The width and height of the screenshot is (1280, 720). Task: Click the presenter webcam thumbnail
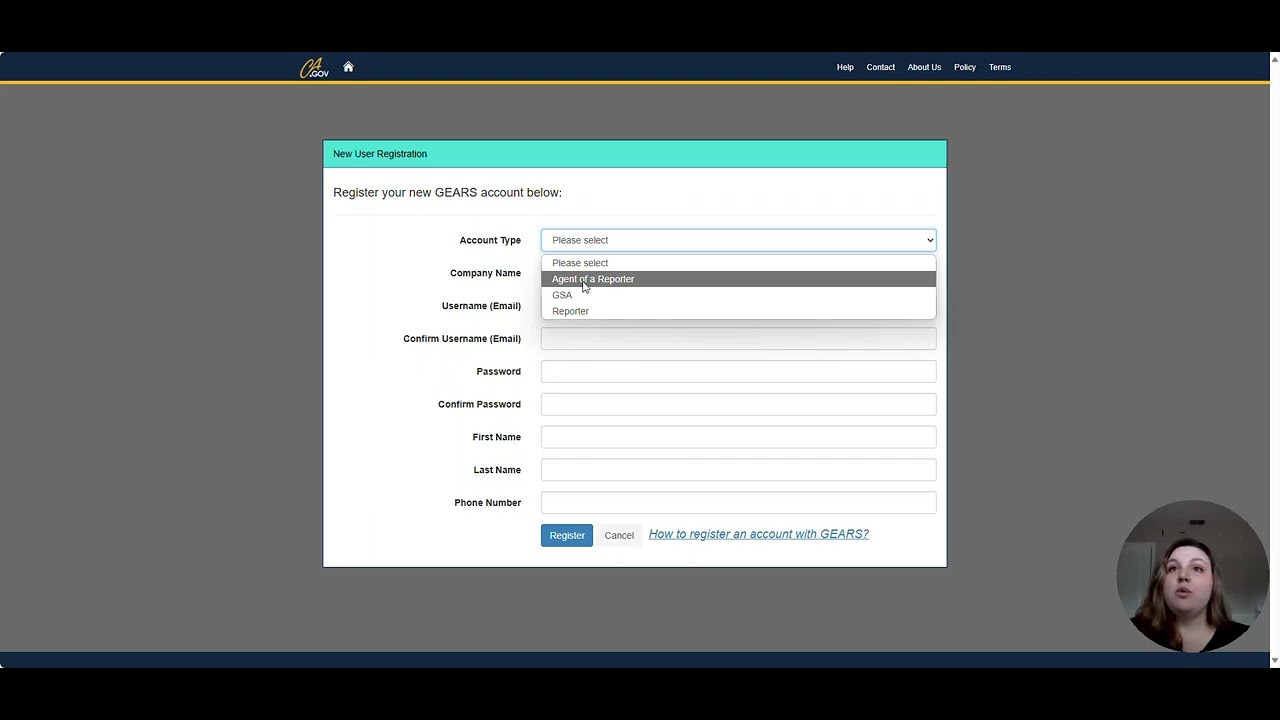click(x=1193, y=576)
